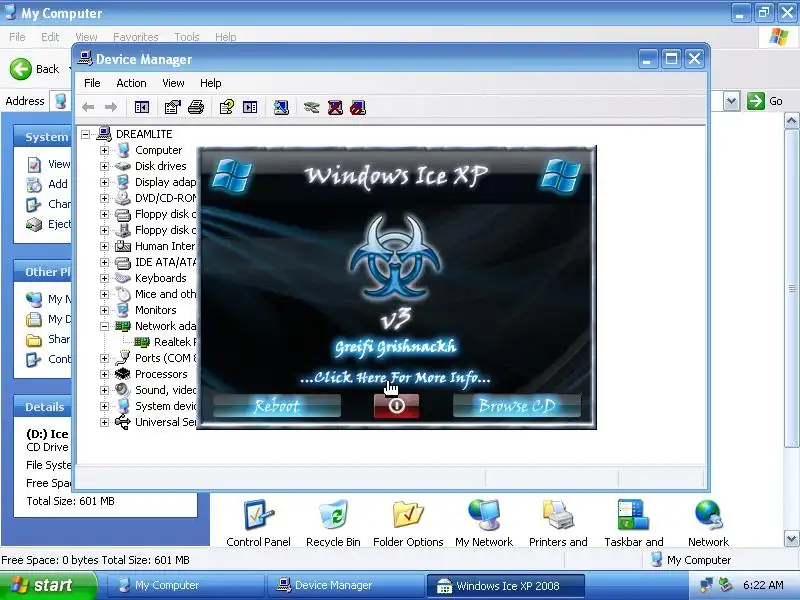
Task: Click the Safely Remove Hardware tray icon
Action: [725, 585]
